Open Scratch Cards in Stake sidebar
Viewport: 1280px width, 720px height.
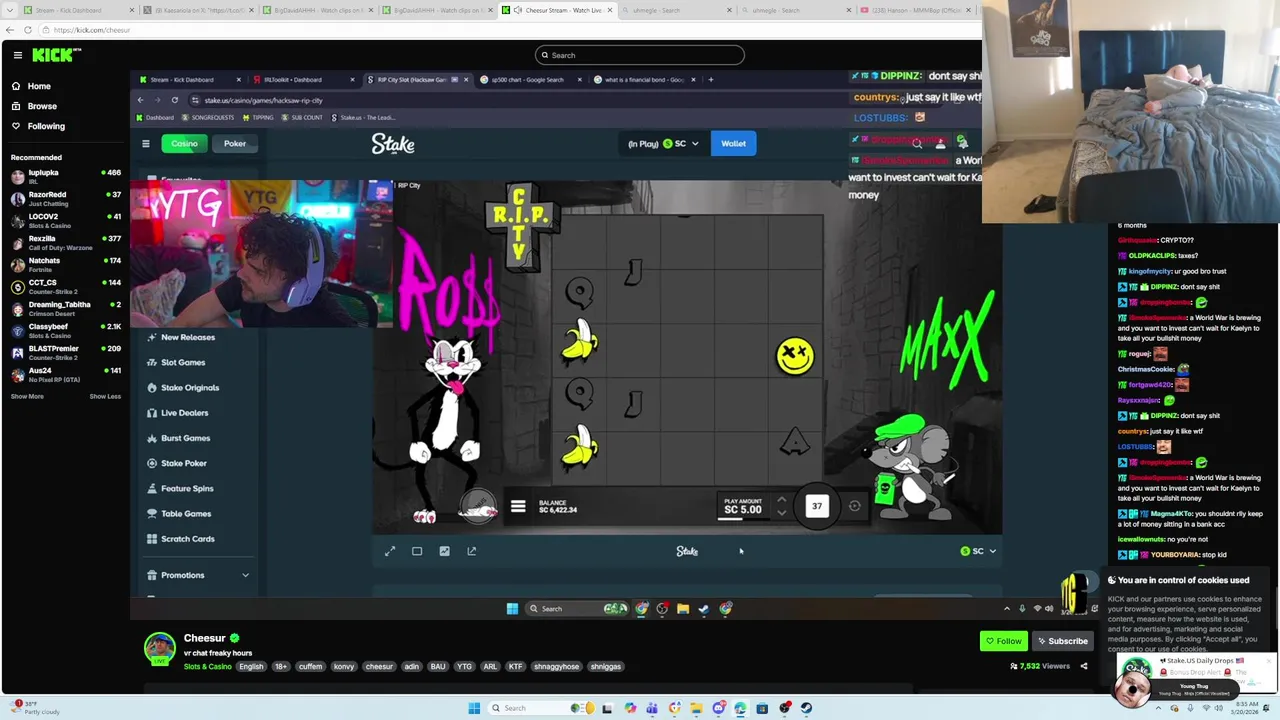tap(187, 539)
